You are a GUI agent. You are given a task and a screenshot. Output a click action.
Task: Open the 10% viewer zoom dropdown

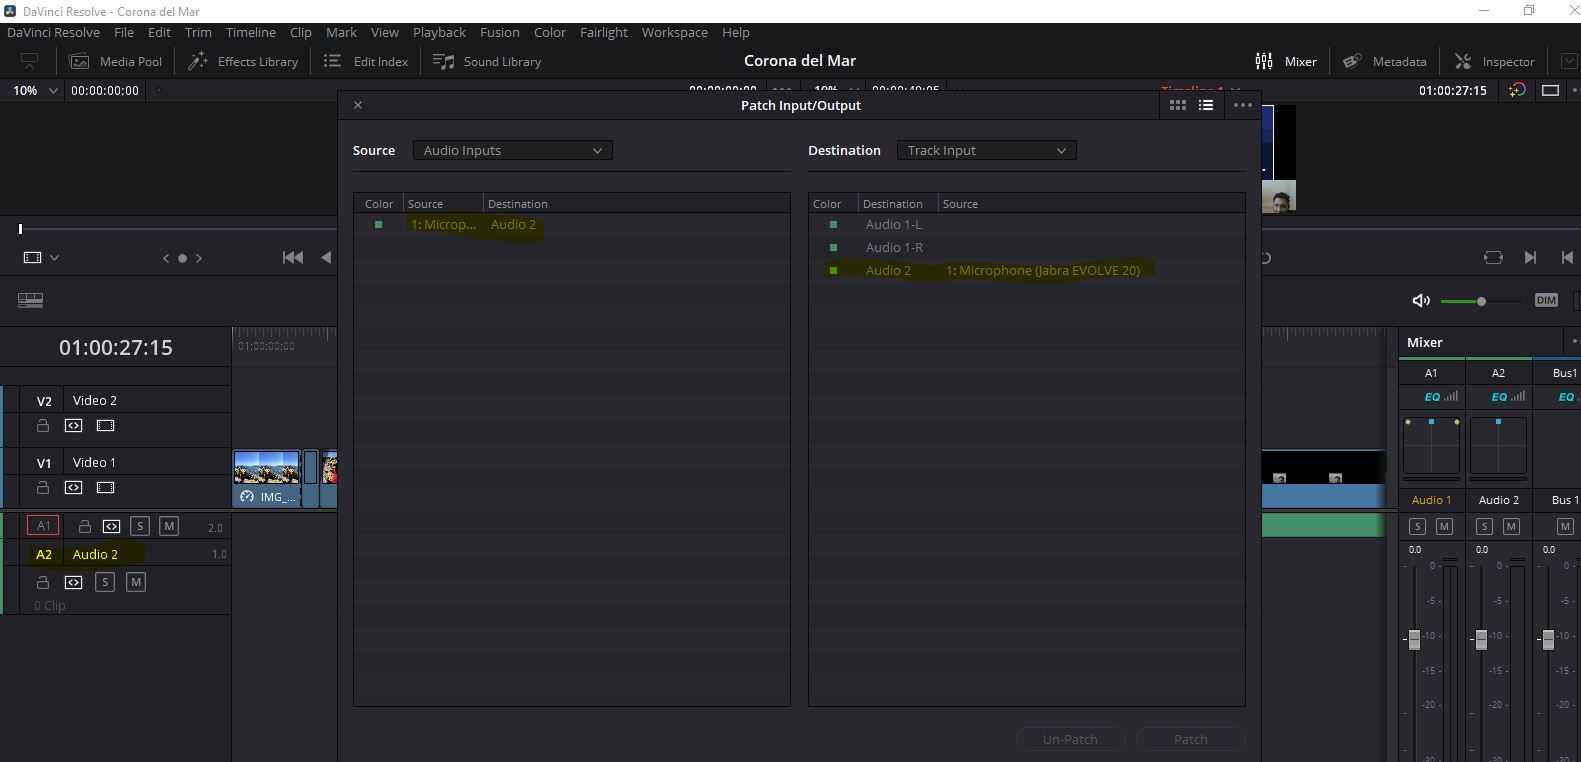point(35,90)
